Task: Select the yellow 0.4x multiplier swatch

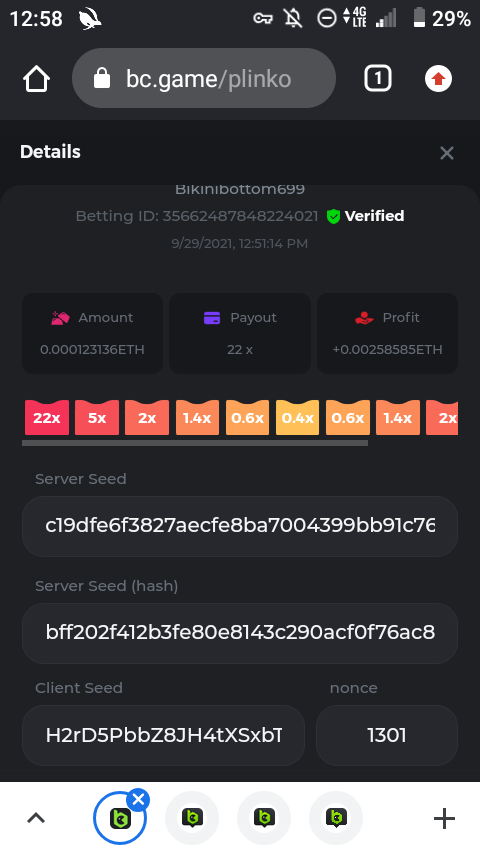Action: (297, 417)
